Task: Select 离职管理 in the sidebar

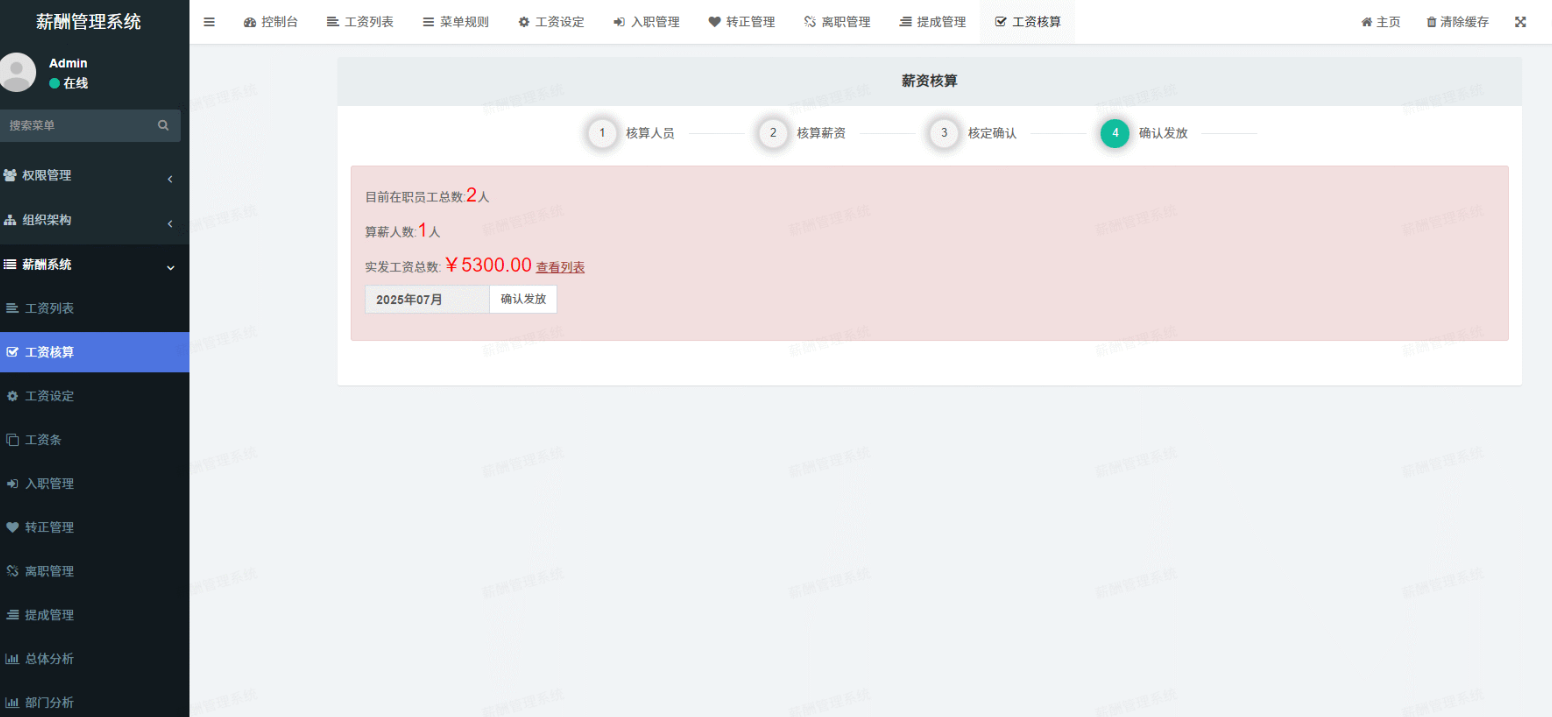Action: pyautogui.click(x=49, y=572)
